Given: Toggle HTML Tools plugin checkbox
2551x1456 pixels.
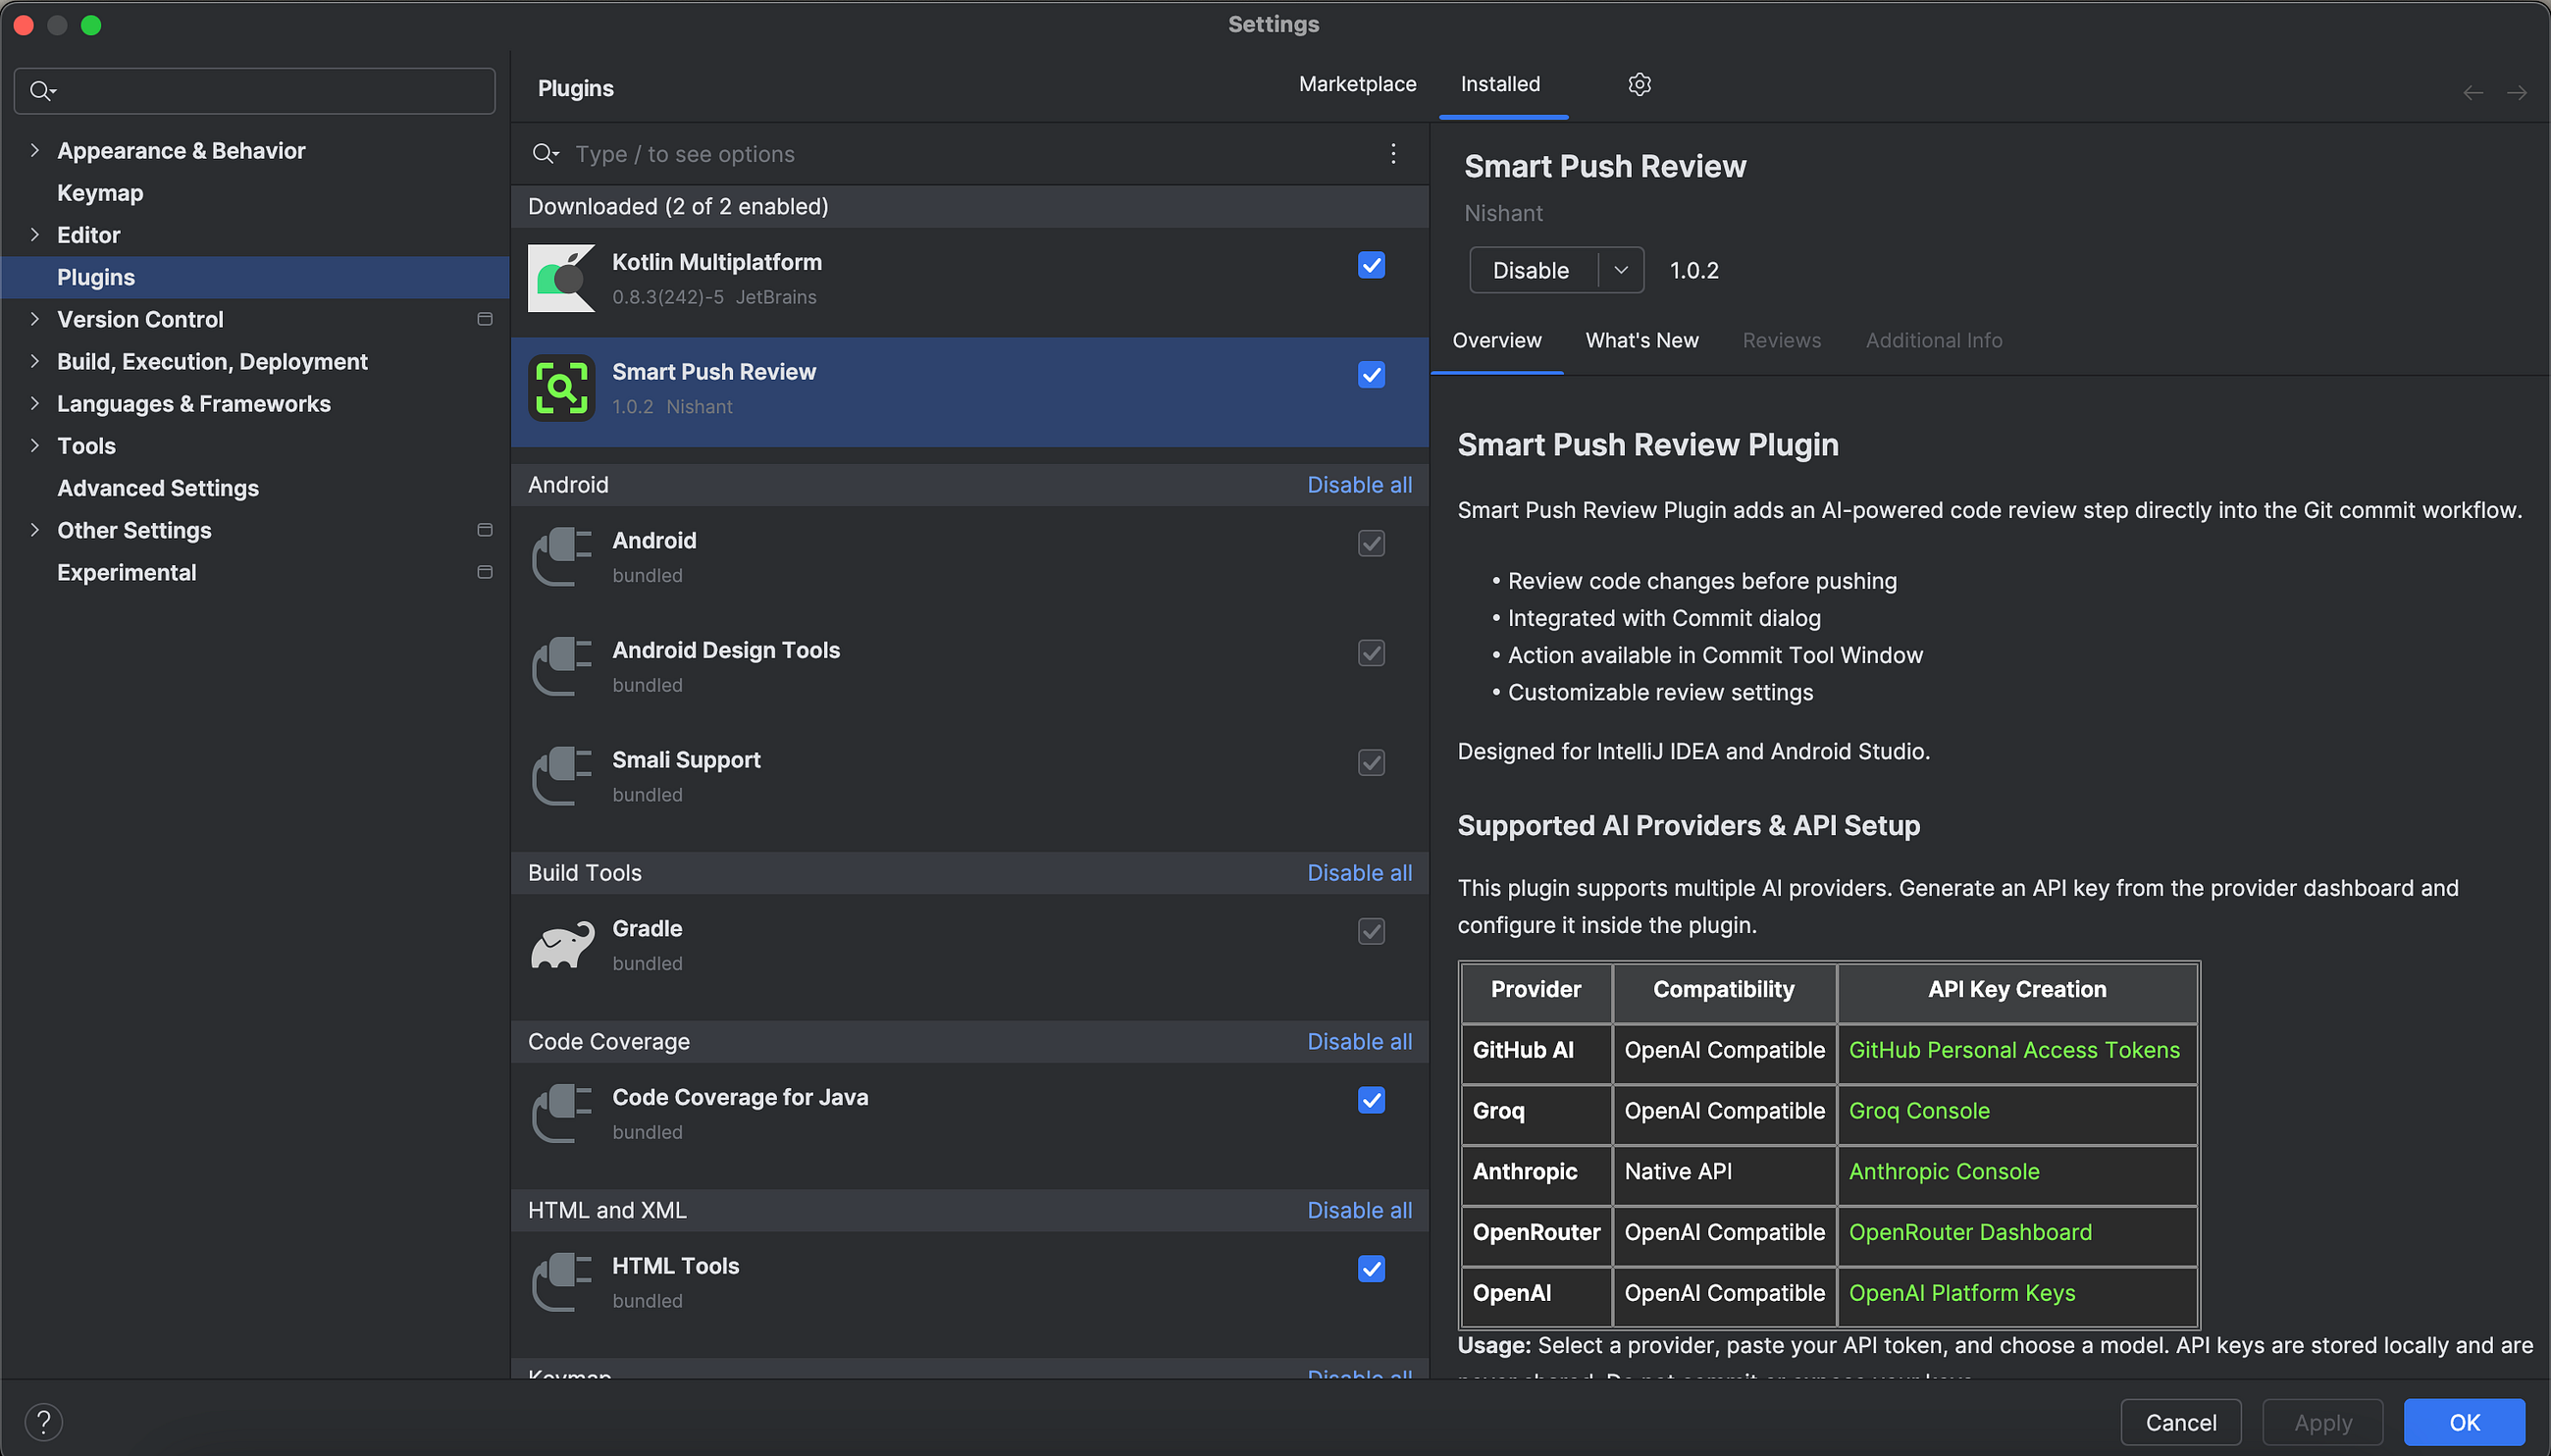Looking at the screenshot, I should point(1371,1269).
